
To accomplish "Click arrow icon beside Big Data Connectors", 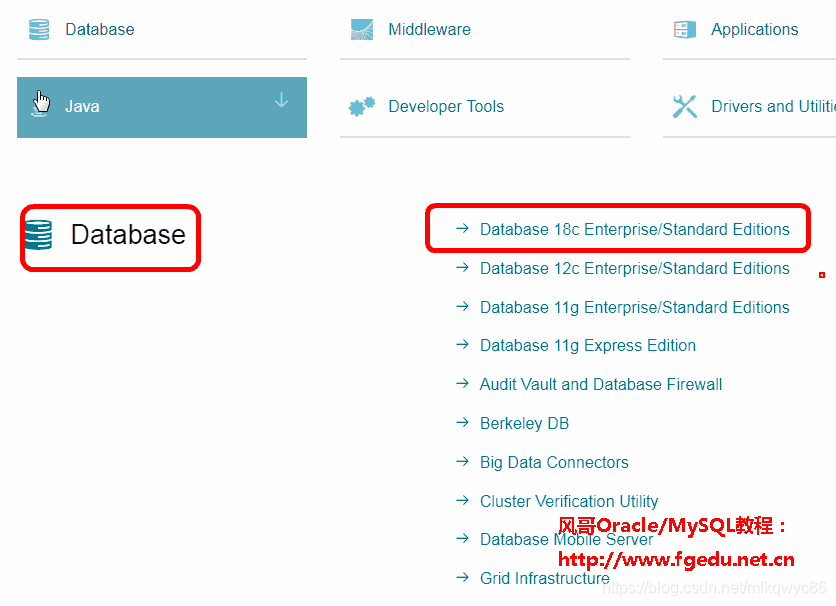I will [x=462, y=461].
